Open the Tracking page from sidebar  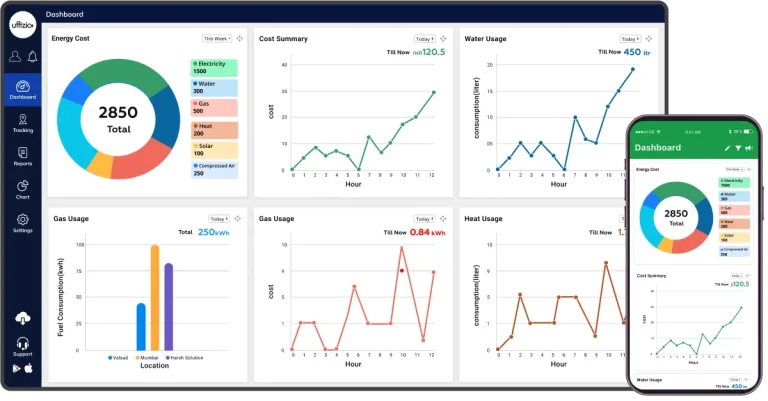[x=22, y=123]
